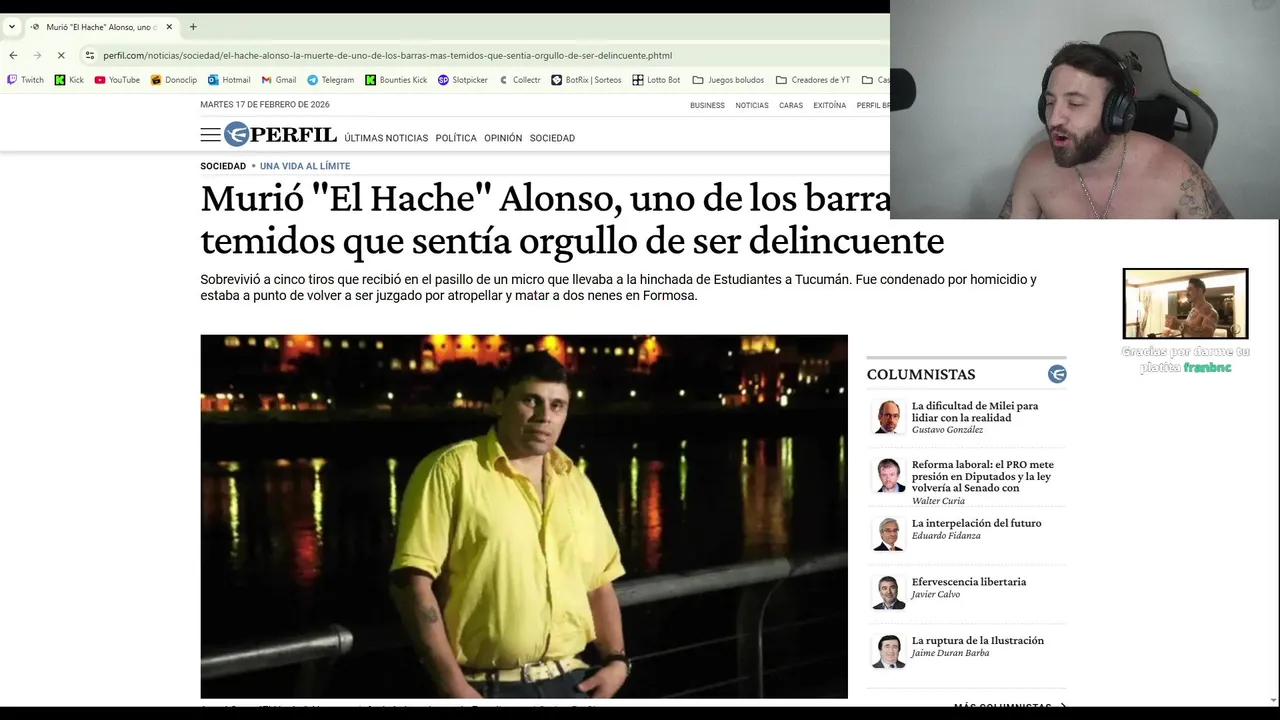Screen dimensions: 1280x720
Task: Open the Gmail bookmark
Action: (279, 80)
